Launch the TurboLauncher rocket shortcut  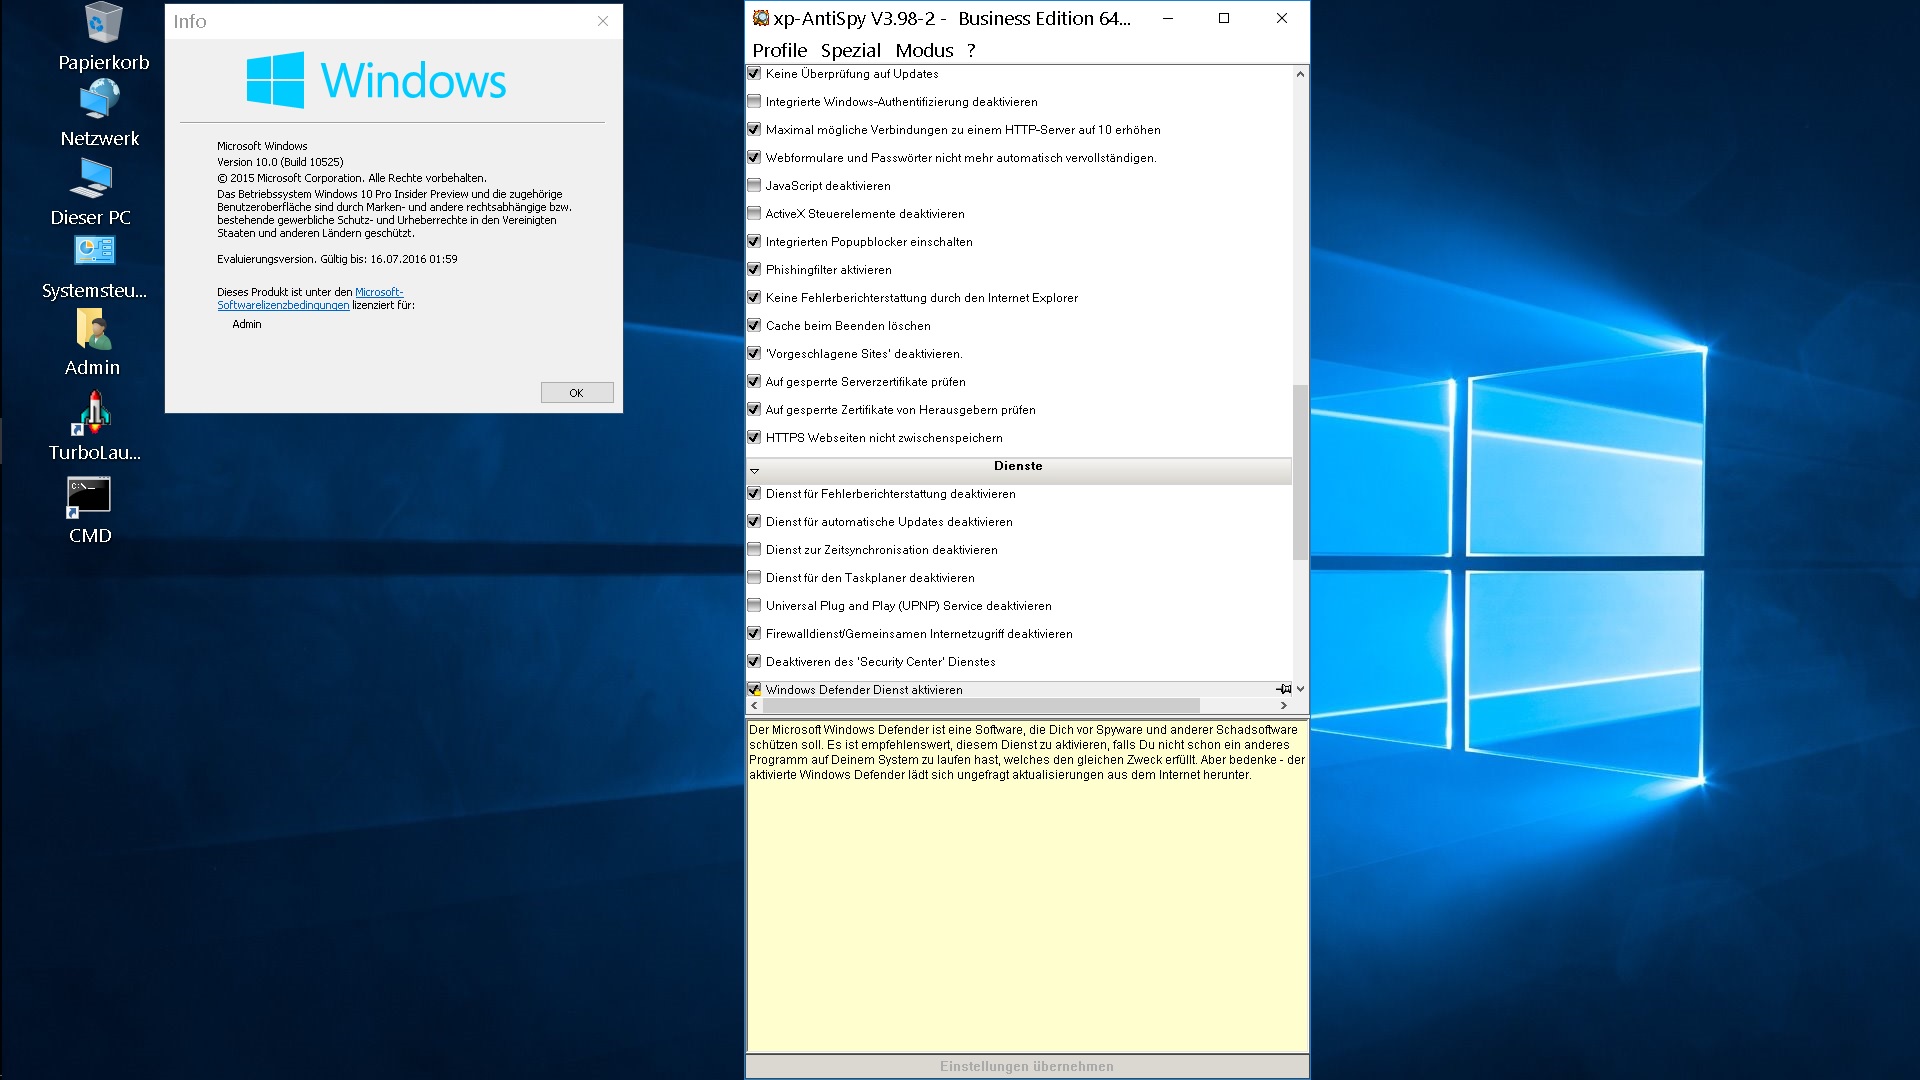94,412
